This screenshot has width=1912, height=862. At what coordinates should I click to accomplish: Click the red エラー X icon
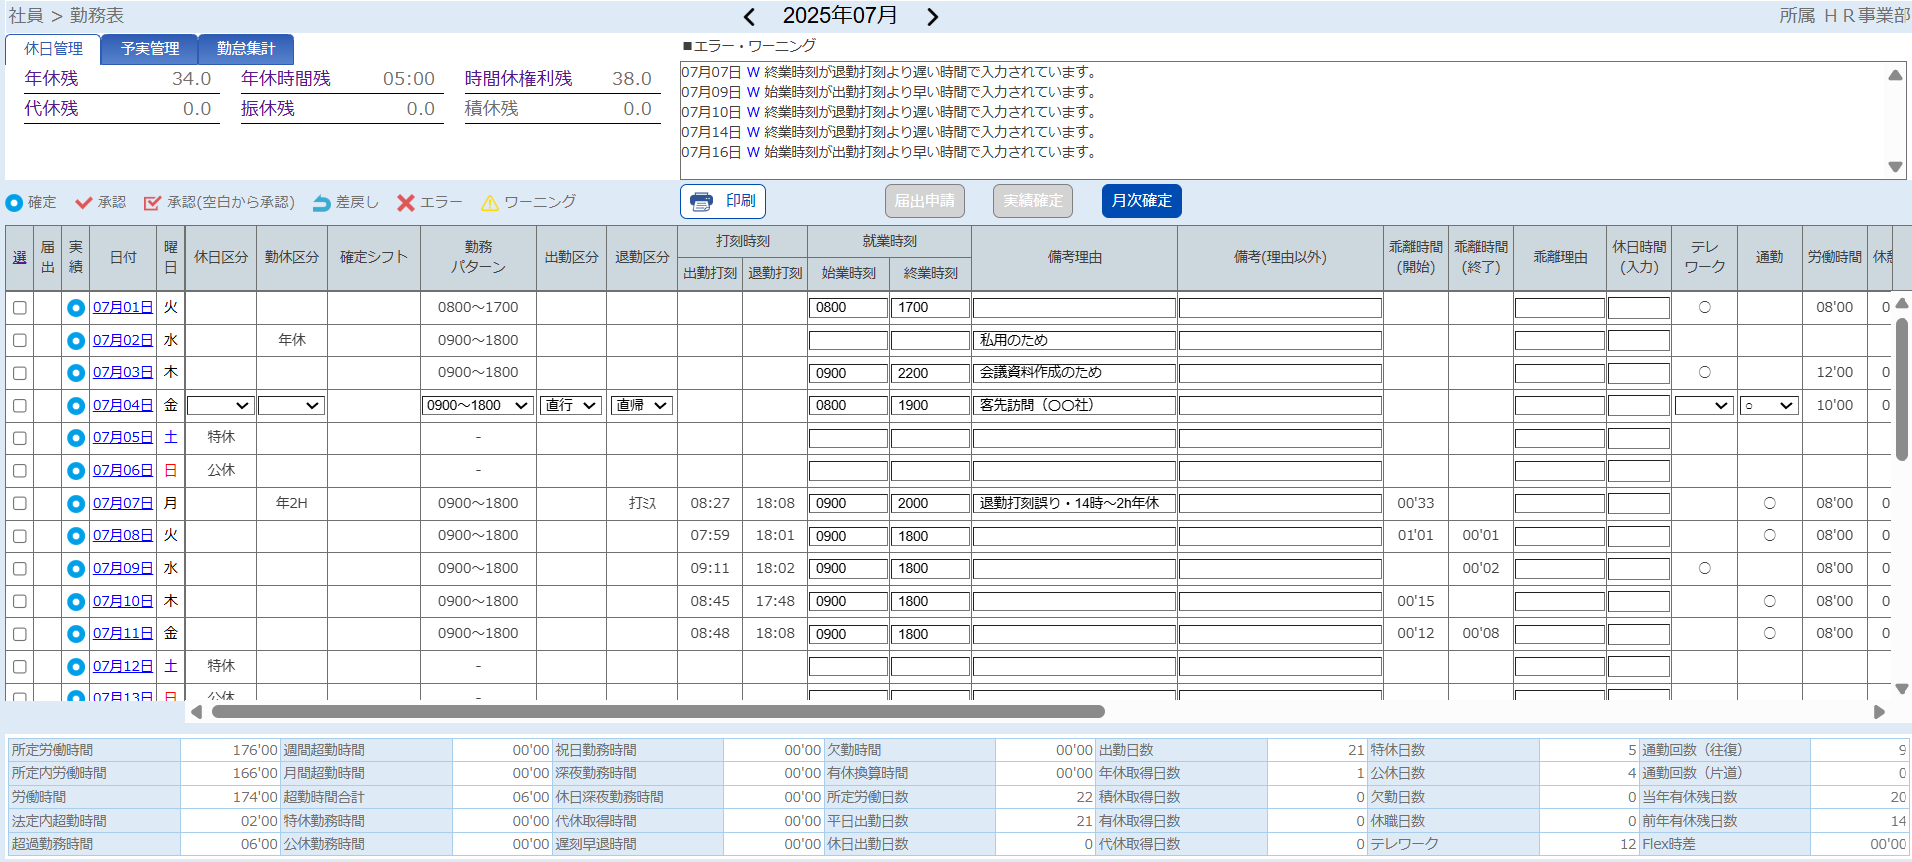coord(405,203)
